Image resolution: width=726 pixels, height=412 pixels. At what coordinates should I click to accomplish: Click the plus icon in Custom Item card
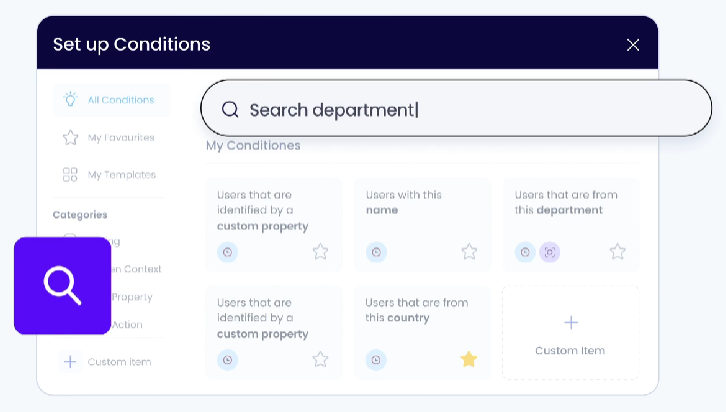(571, 322)
